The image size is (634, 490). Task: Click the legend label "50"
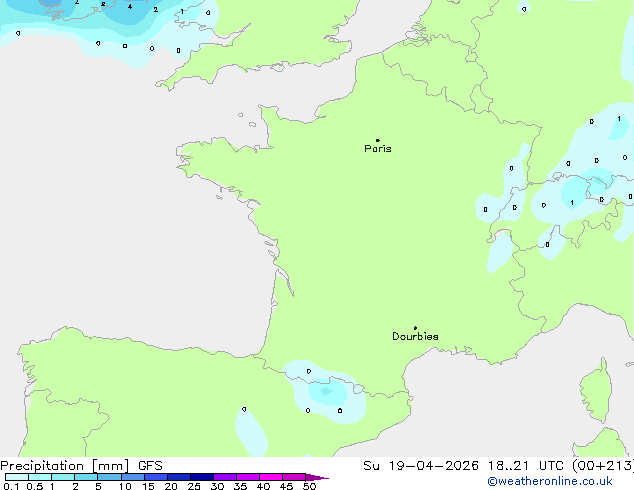[309, 486]
